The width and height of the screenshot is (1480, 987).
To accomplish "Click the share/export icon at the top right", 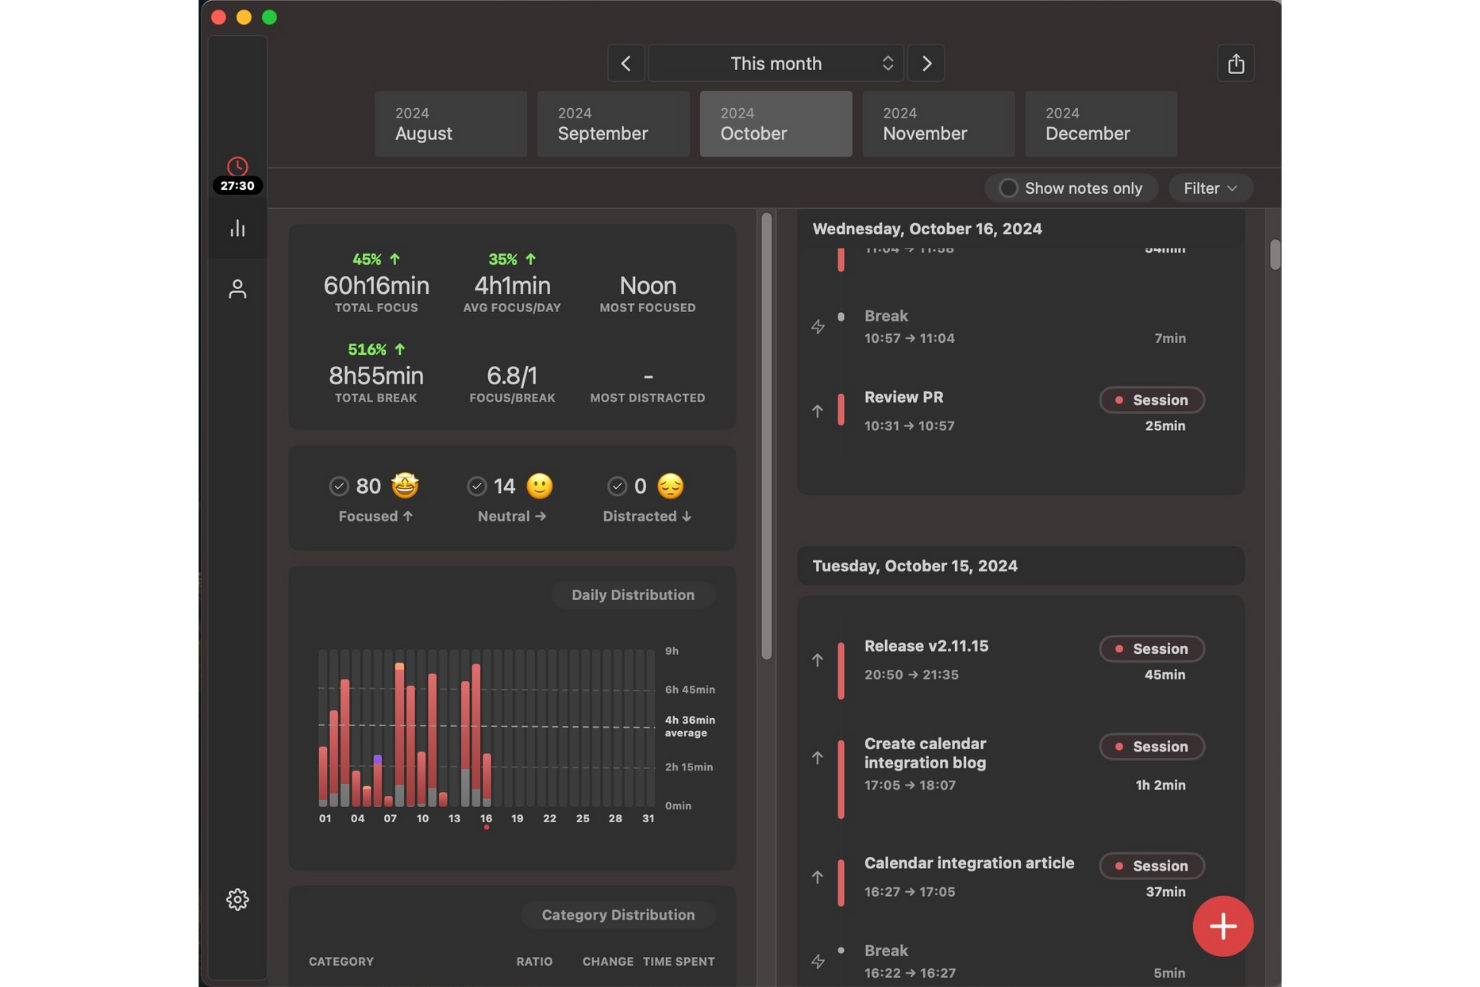I will [x=1236, y=63].
